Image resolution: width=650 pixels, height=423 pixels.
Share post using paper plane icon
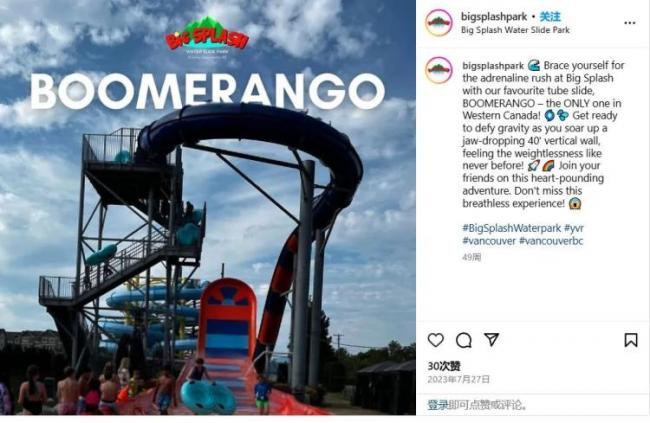click(x=491, y=340)
